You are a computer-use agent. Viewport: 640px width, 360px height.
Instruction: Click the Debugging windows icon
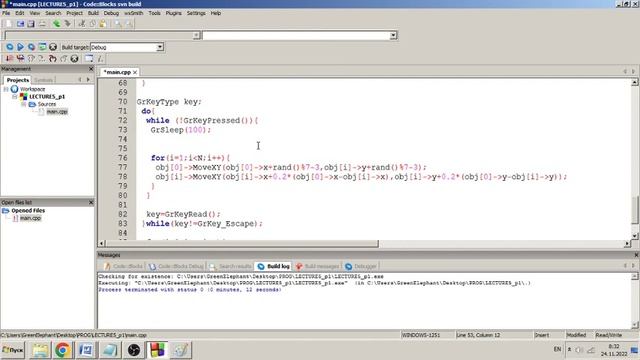coord(89,58)
